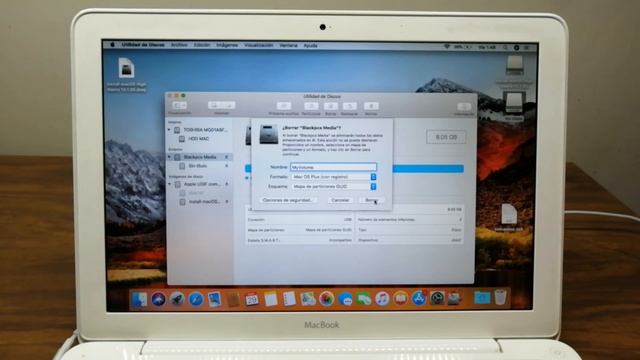Collapse the Apple UDIF disclosure triangle

(x=170, y=184)
